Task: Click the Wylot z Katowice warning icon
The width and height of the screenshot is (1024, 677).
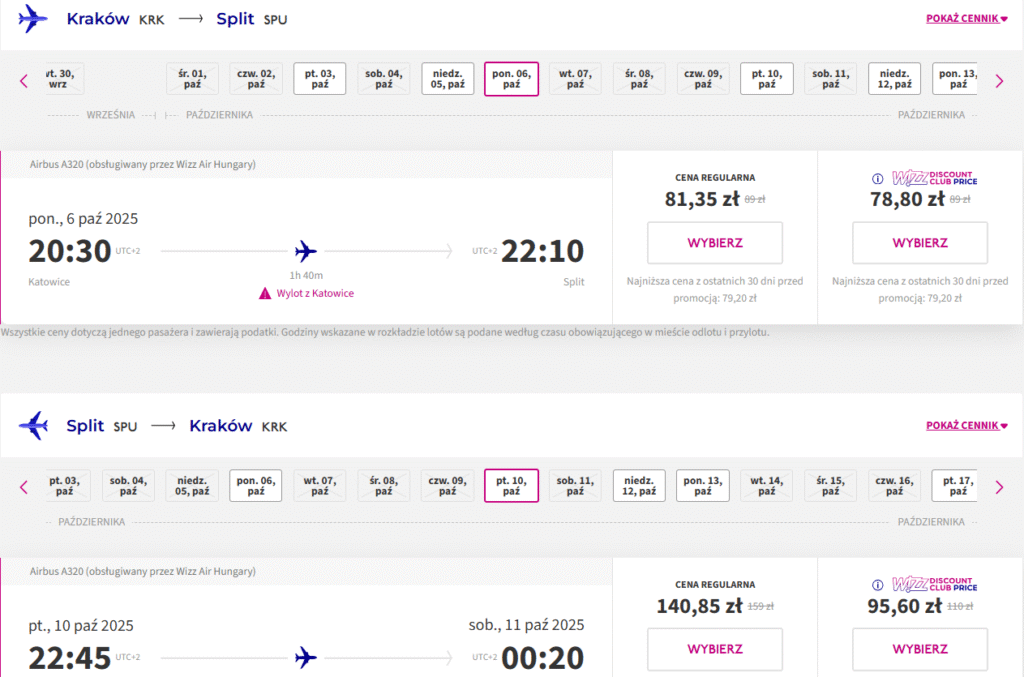Action: coord(264,293)
